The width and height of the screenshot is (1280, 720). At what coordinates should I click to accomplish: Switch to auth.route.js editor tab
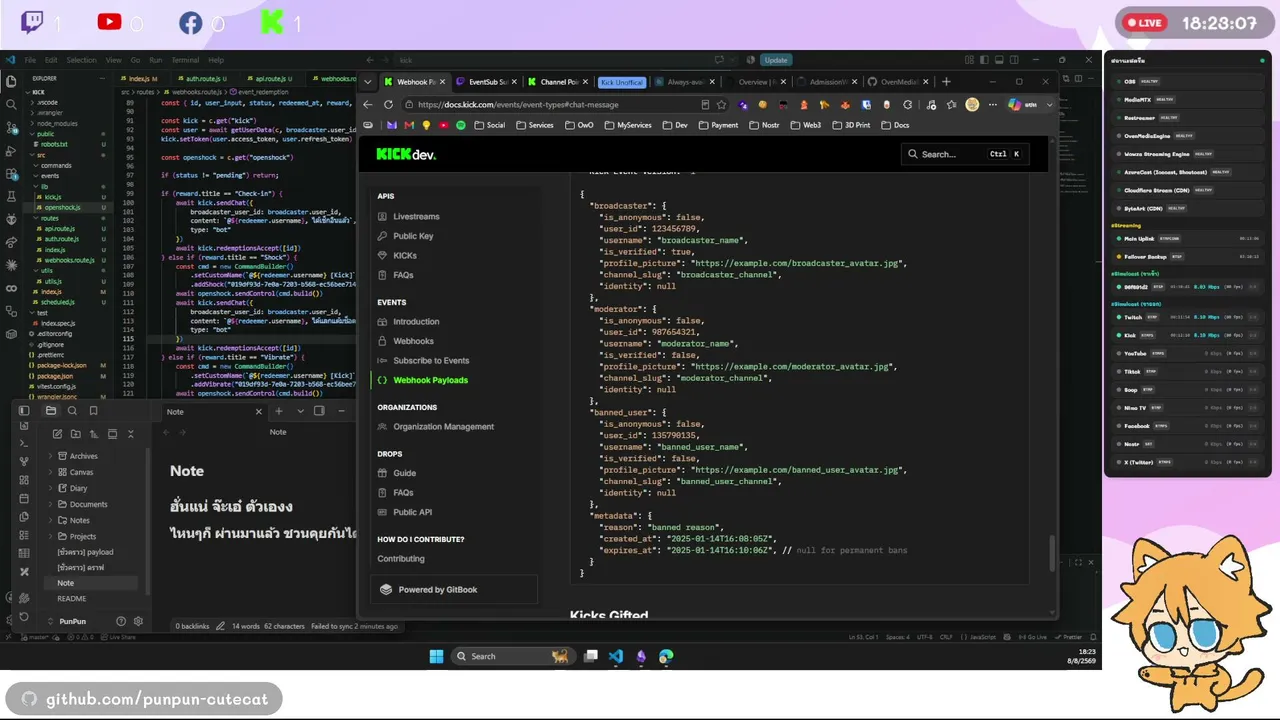pos(203,78)
